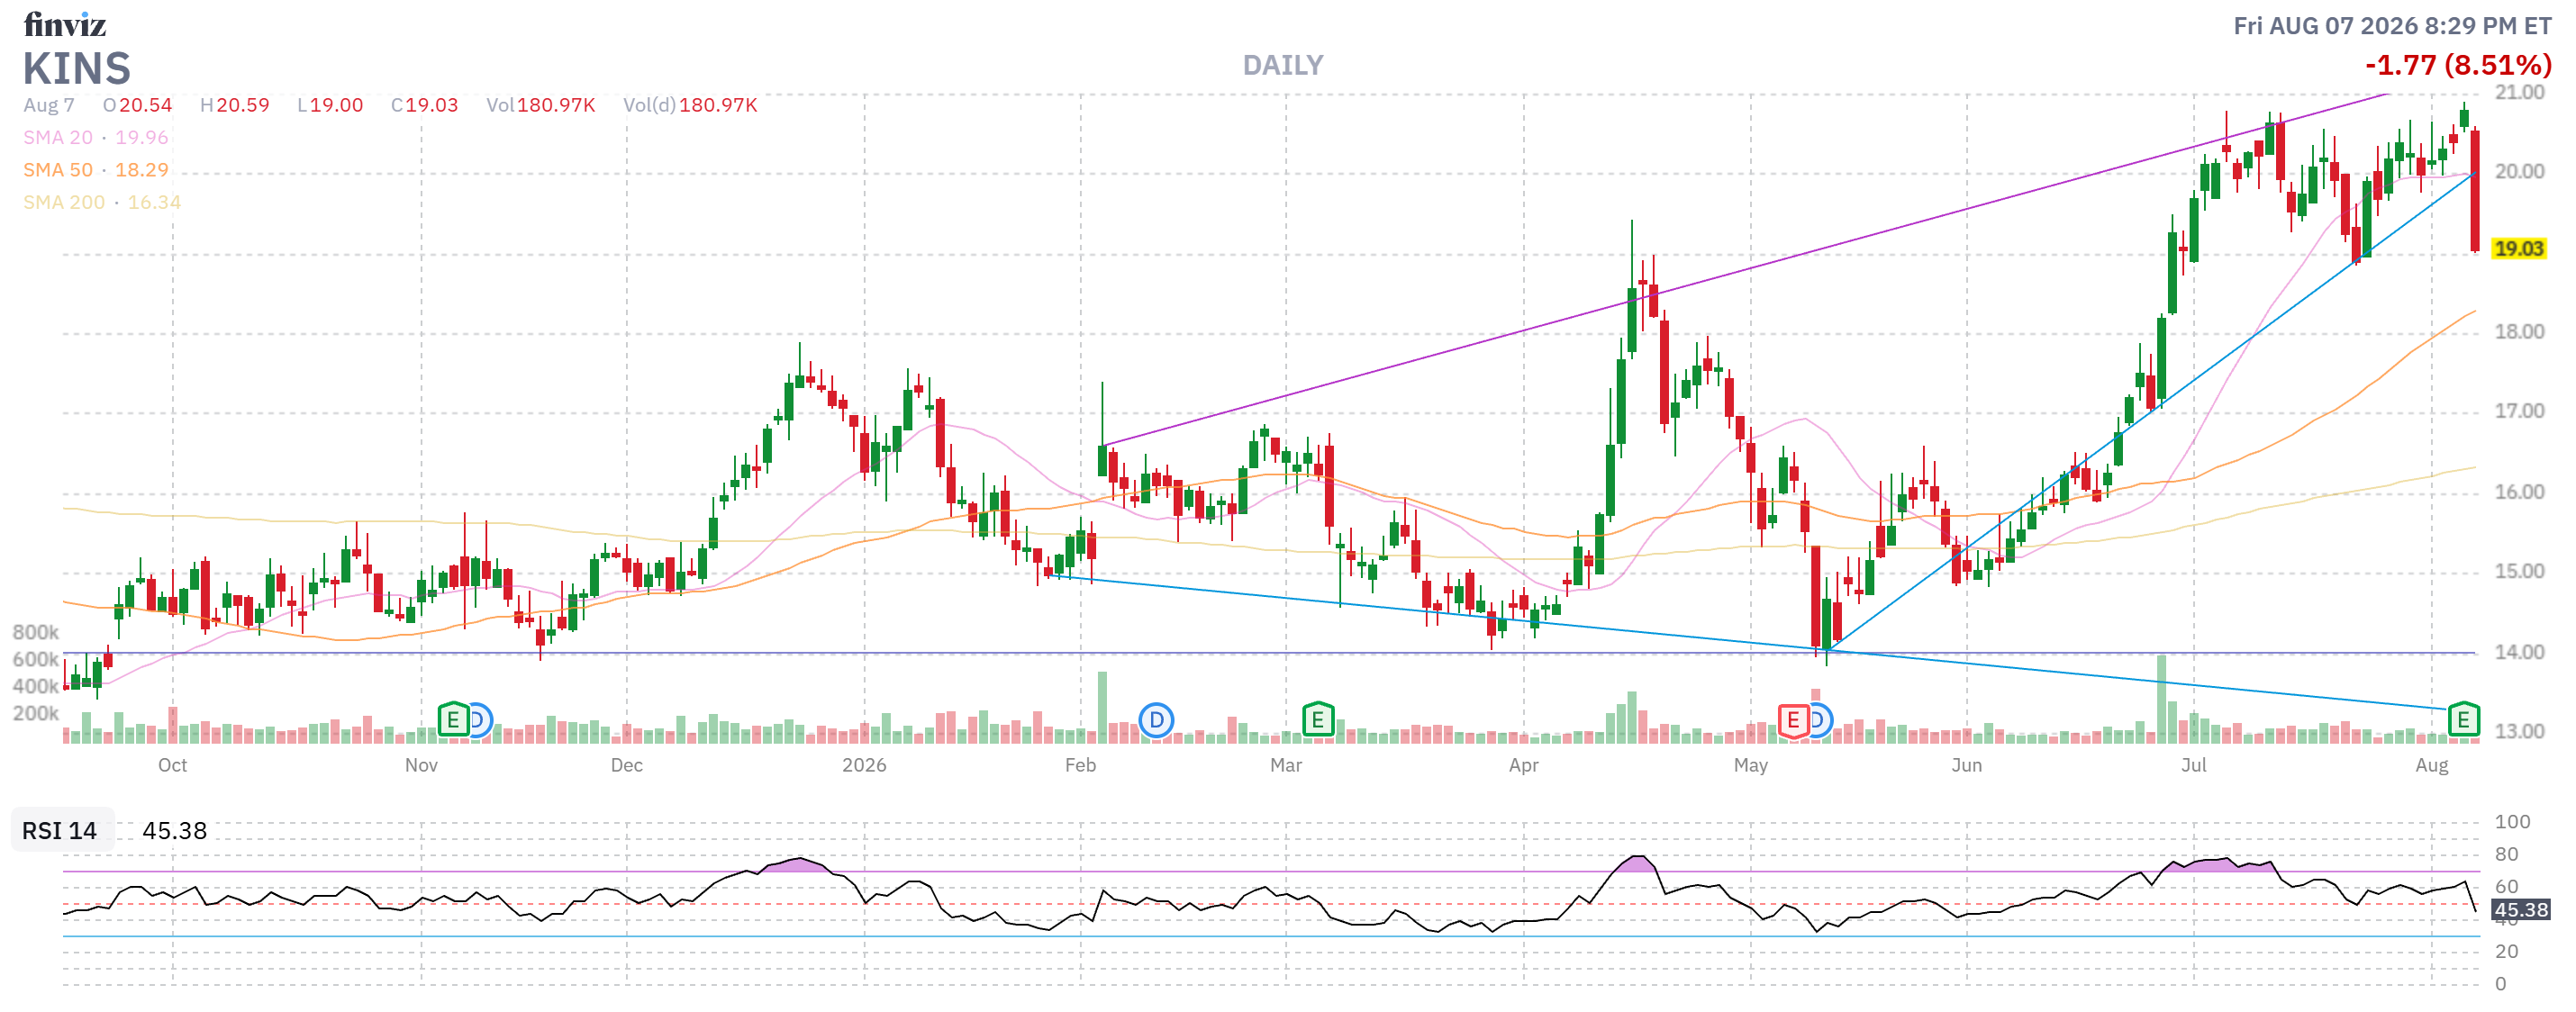Click the yellow 19.03 current price tag
The height and width of the screenshot is (1012, 2576).
[2518, 248]
